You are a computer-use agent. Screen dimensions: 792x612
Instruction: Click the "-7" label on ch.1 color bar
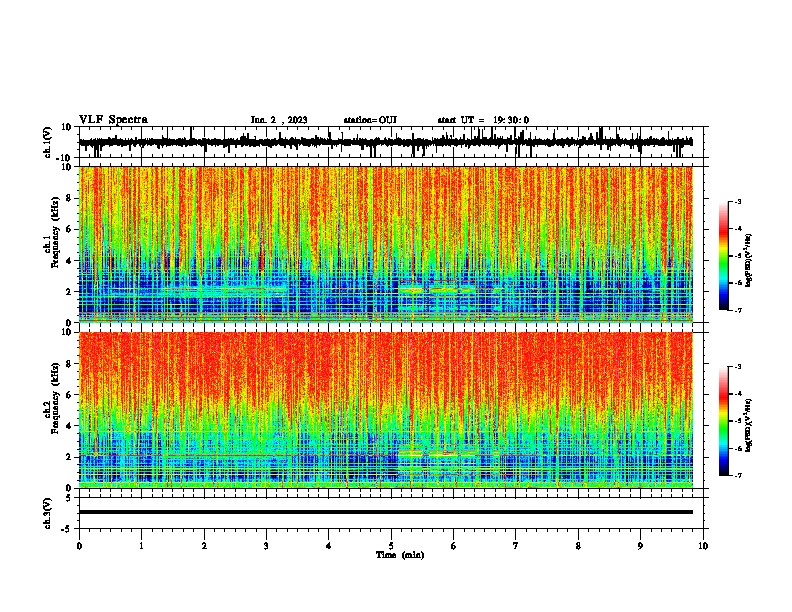click(x=738, y=310)
